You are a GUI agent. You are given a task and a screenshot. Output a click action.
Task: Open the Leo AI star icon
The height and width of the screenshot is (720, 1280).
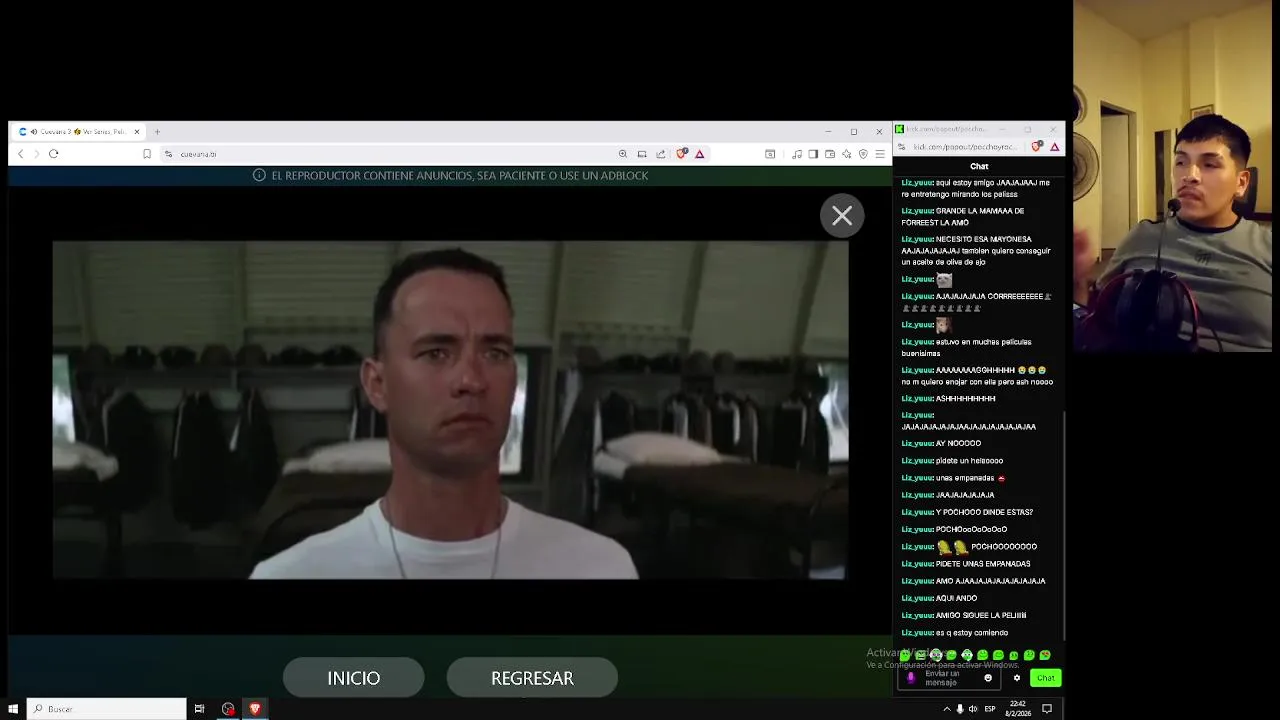pos(847,154)
